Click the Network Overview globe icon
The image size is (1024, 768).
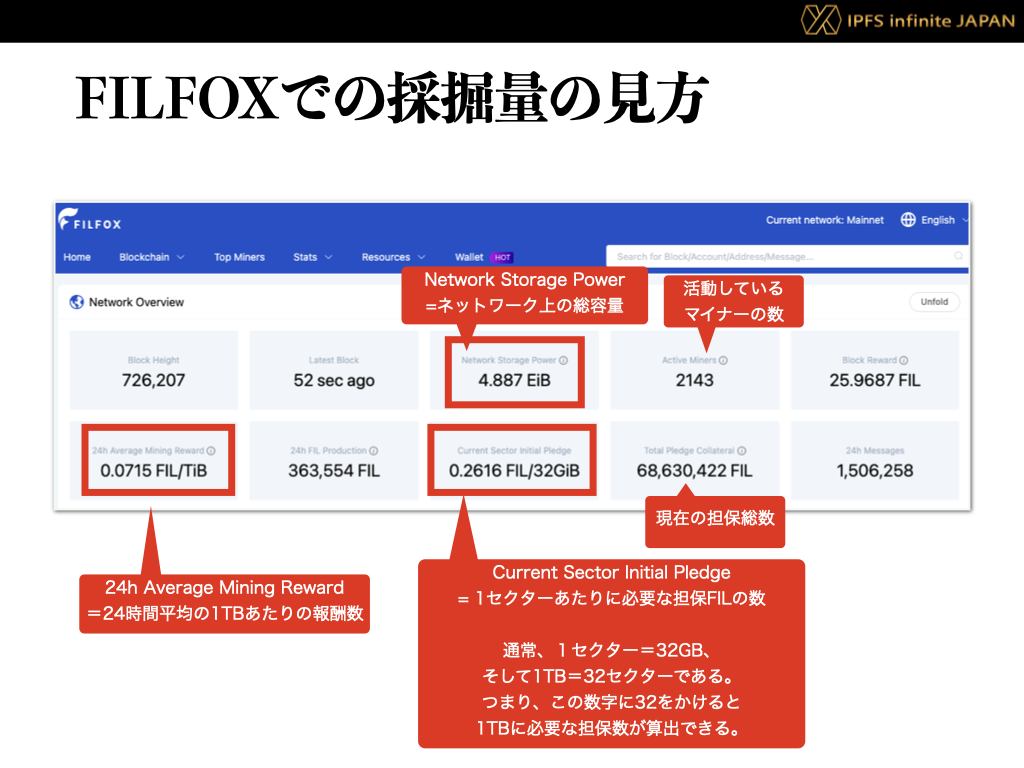coord(76,302)
